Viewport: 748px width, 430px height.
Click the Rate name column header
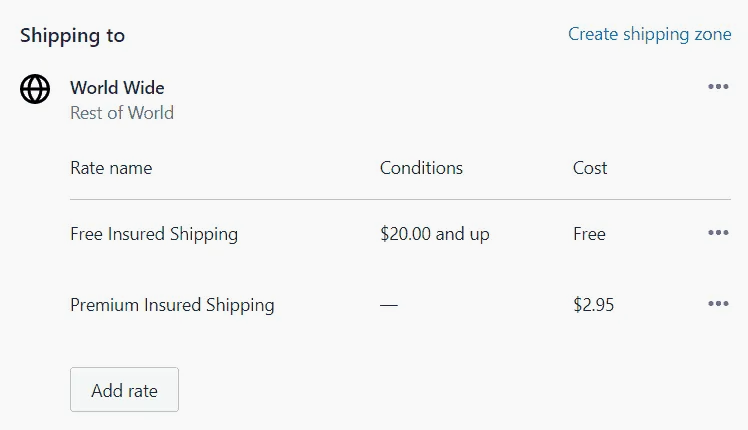pyautogui.click(x=111, y=168)
